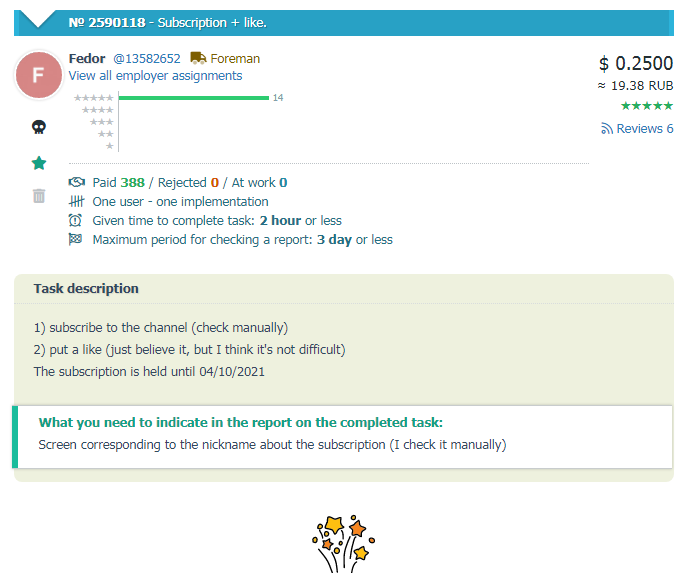Click the trash bin delete icon

[x=39, y=195]
